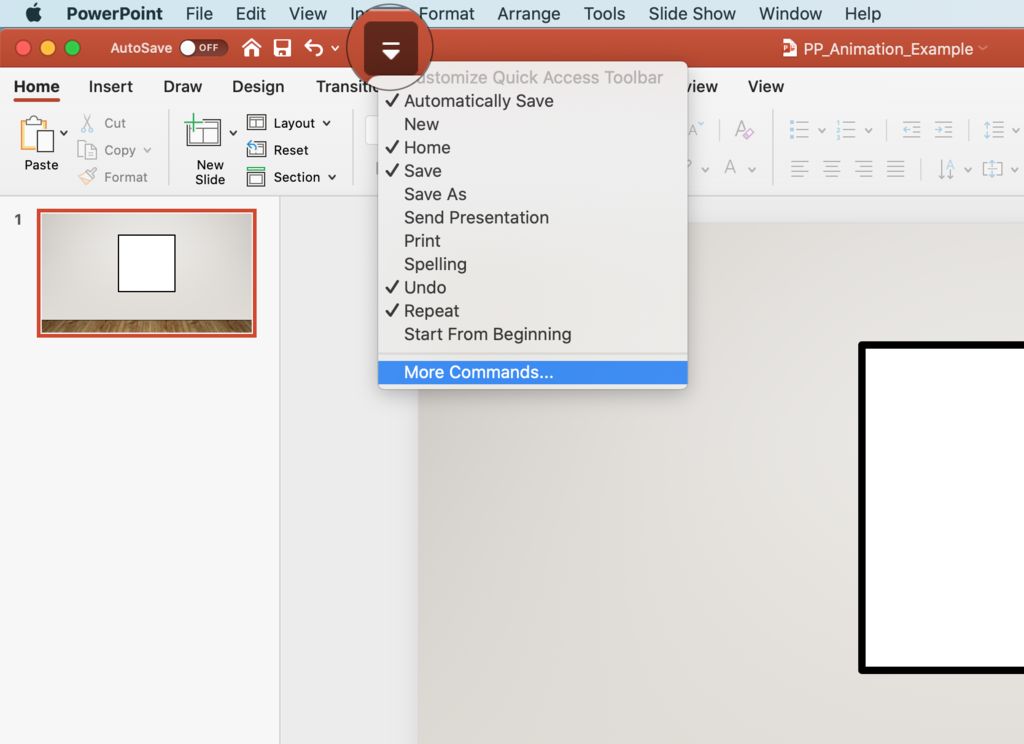Open the View ribbon tab
Screen dimensions: 1024x744
[x=765, y=86]
